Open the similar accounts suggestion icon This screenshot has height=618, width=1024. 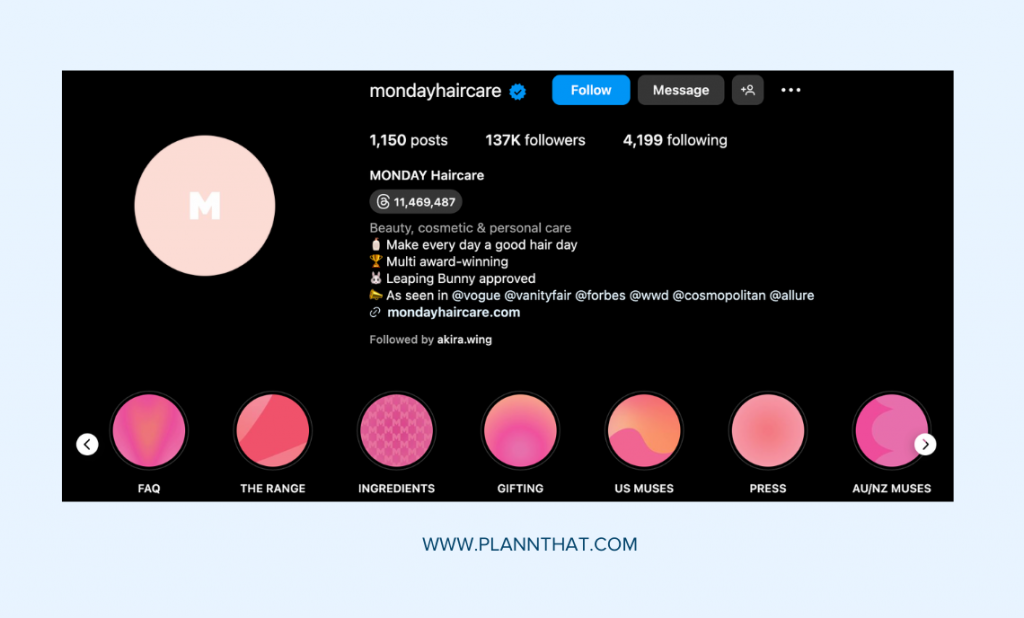click(x=748, y=90)
